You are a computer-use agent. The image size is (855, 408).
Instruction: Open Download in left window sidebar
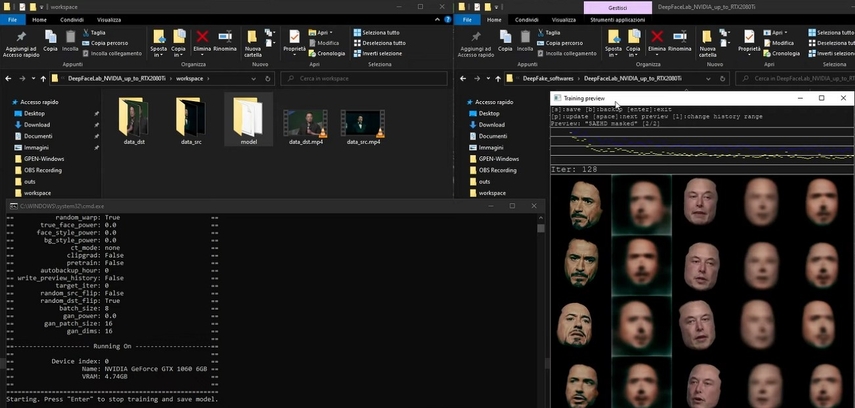(x=37, y=125)
